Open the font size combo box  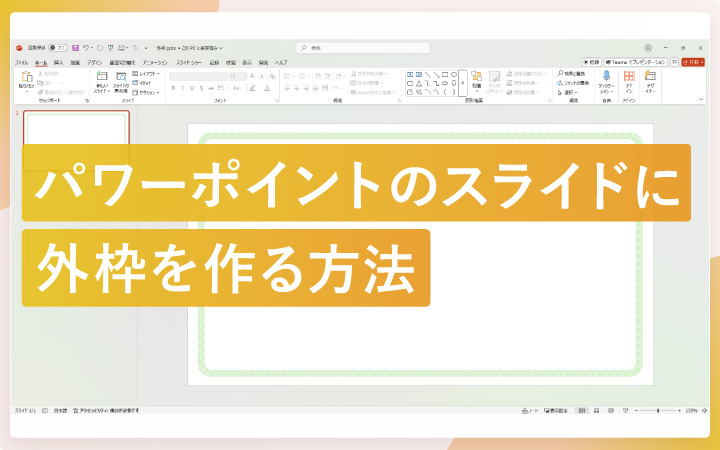tap(238, 76)
